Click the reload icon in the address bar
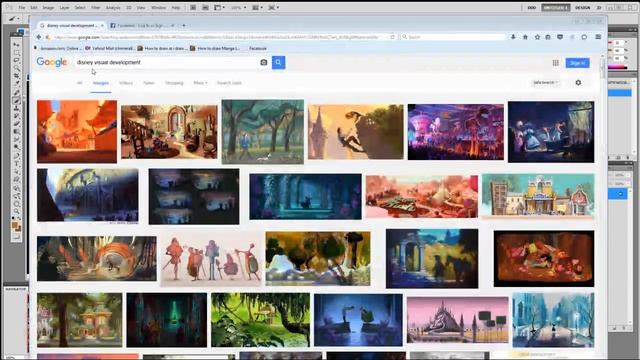The height and width of the screenshot is (360, 640). [392, 37]
